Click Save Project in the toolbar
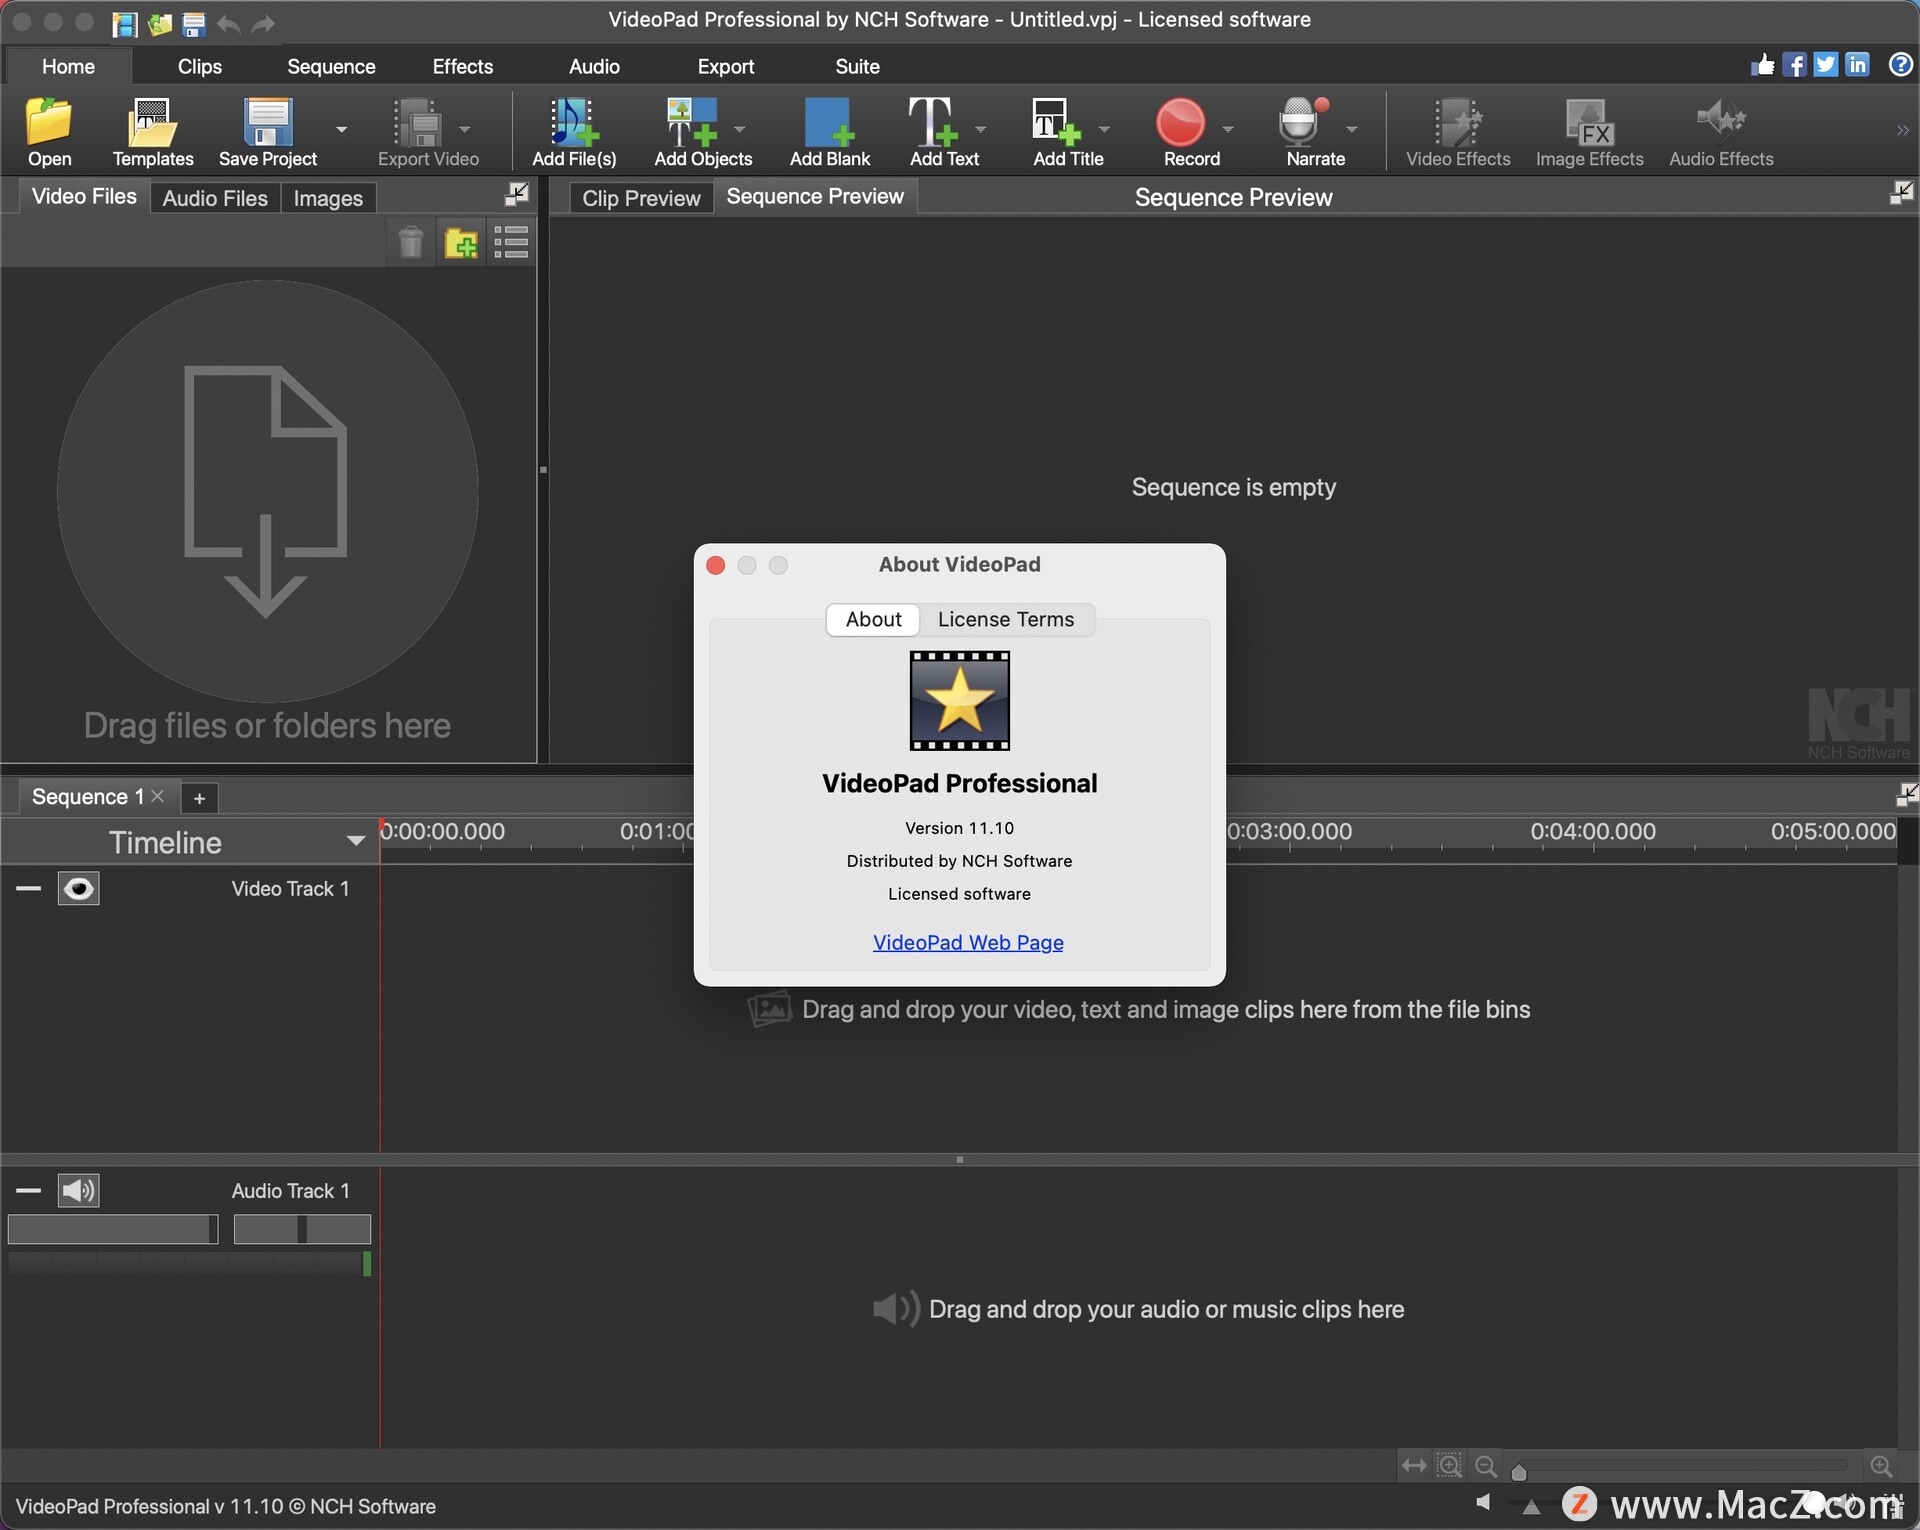 (268, 132)
